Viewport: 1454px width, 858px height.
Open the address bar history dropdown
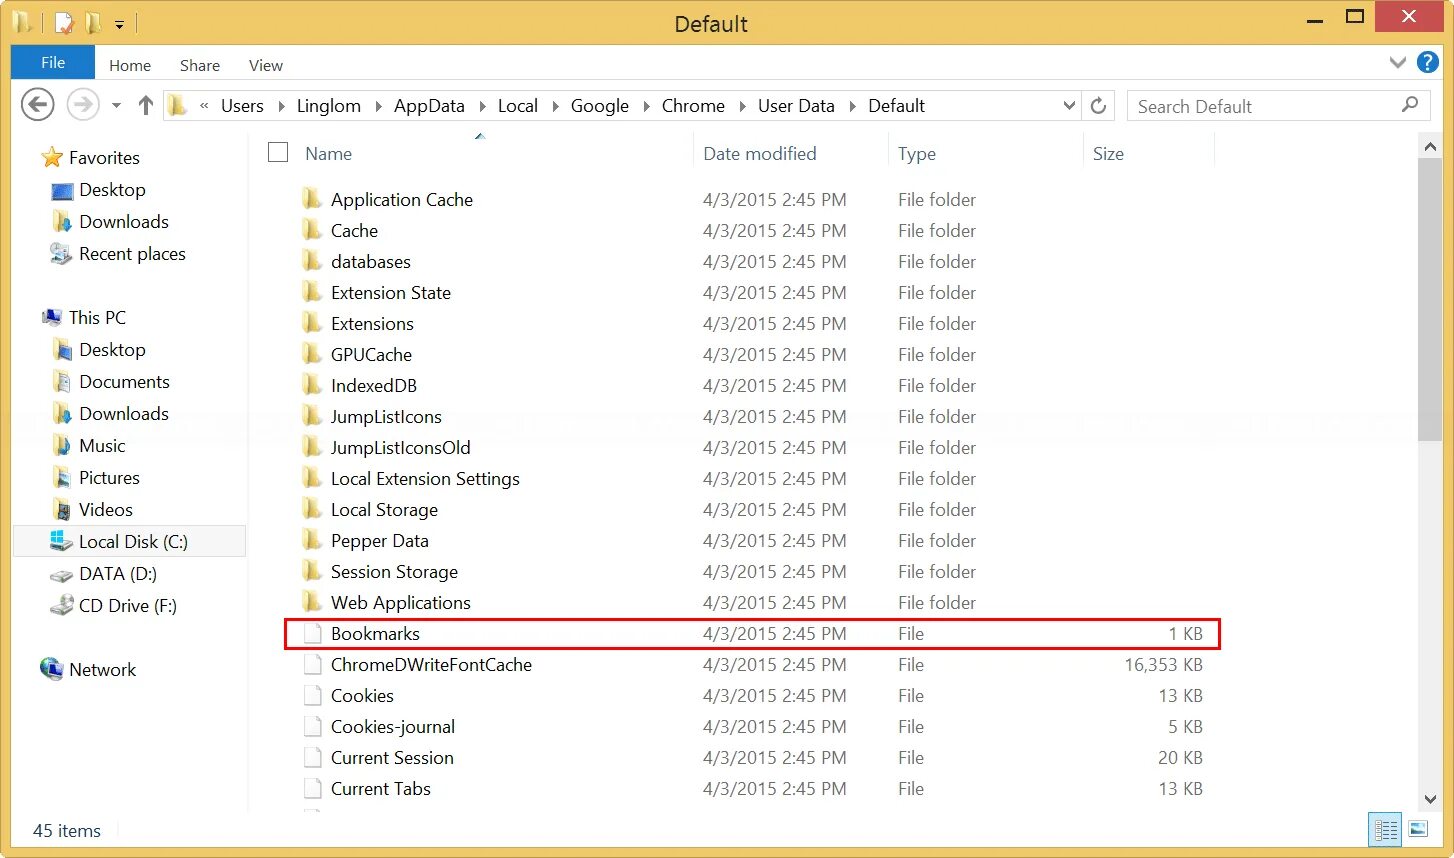[1069, 106]
